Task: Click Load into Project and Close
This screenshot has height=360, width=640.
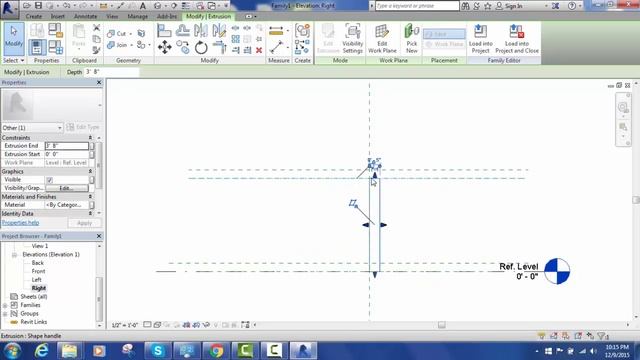Action: point(517,39)
